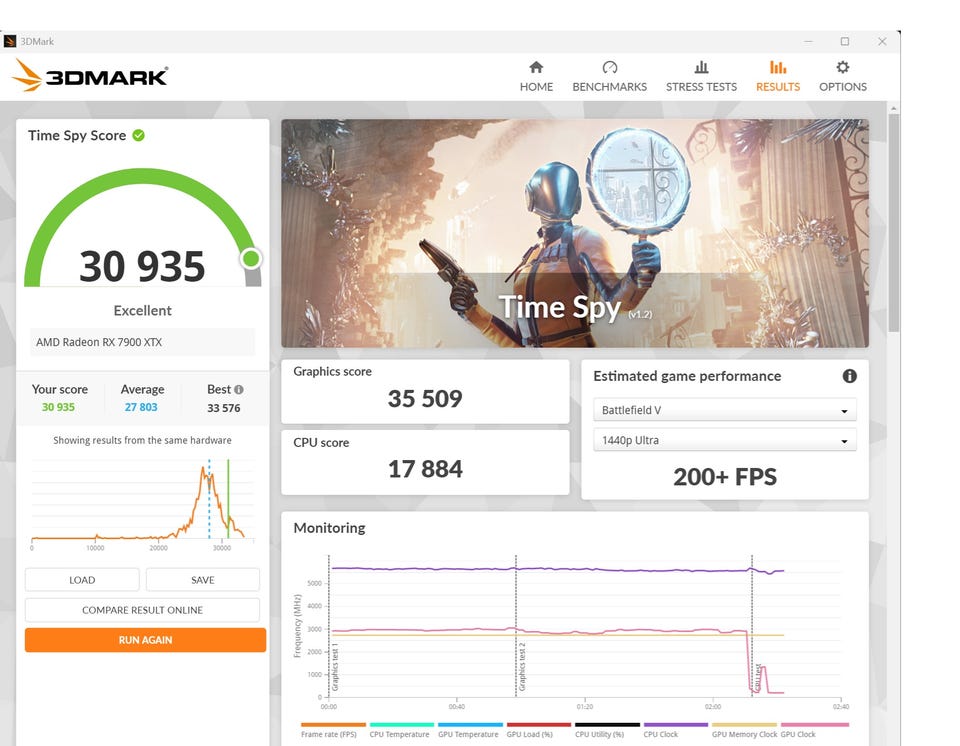Open the Results bar-chart icon
Image resolution: width=960 pixels, height=746 pixels.
(778, 67)
